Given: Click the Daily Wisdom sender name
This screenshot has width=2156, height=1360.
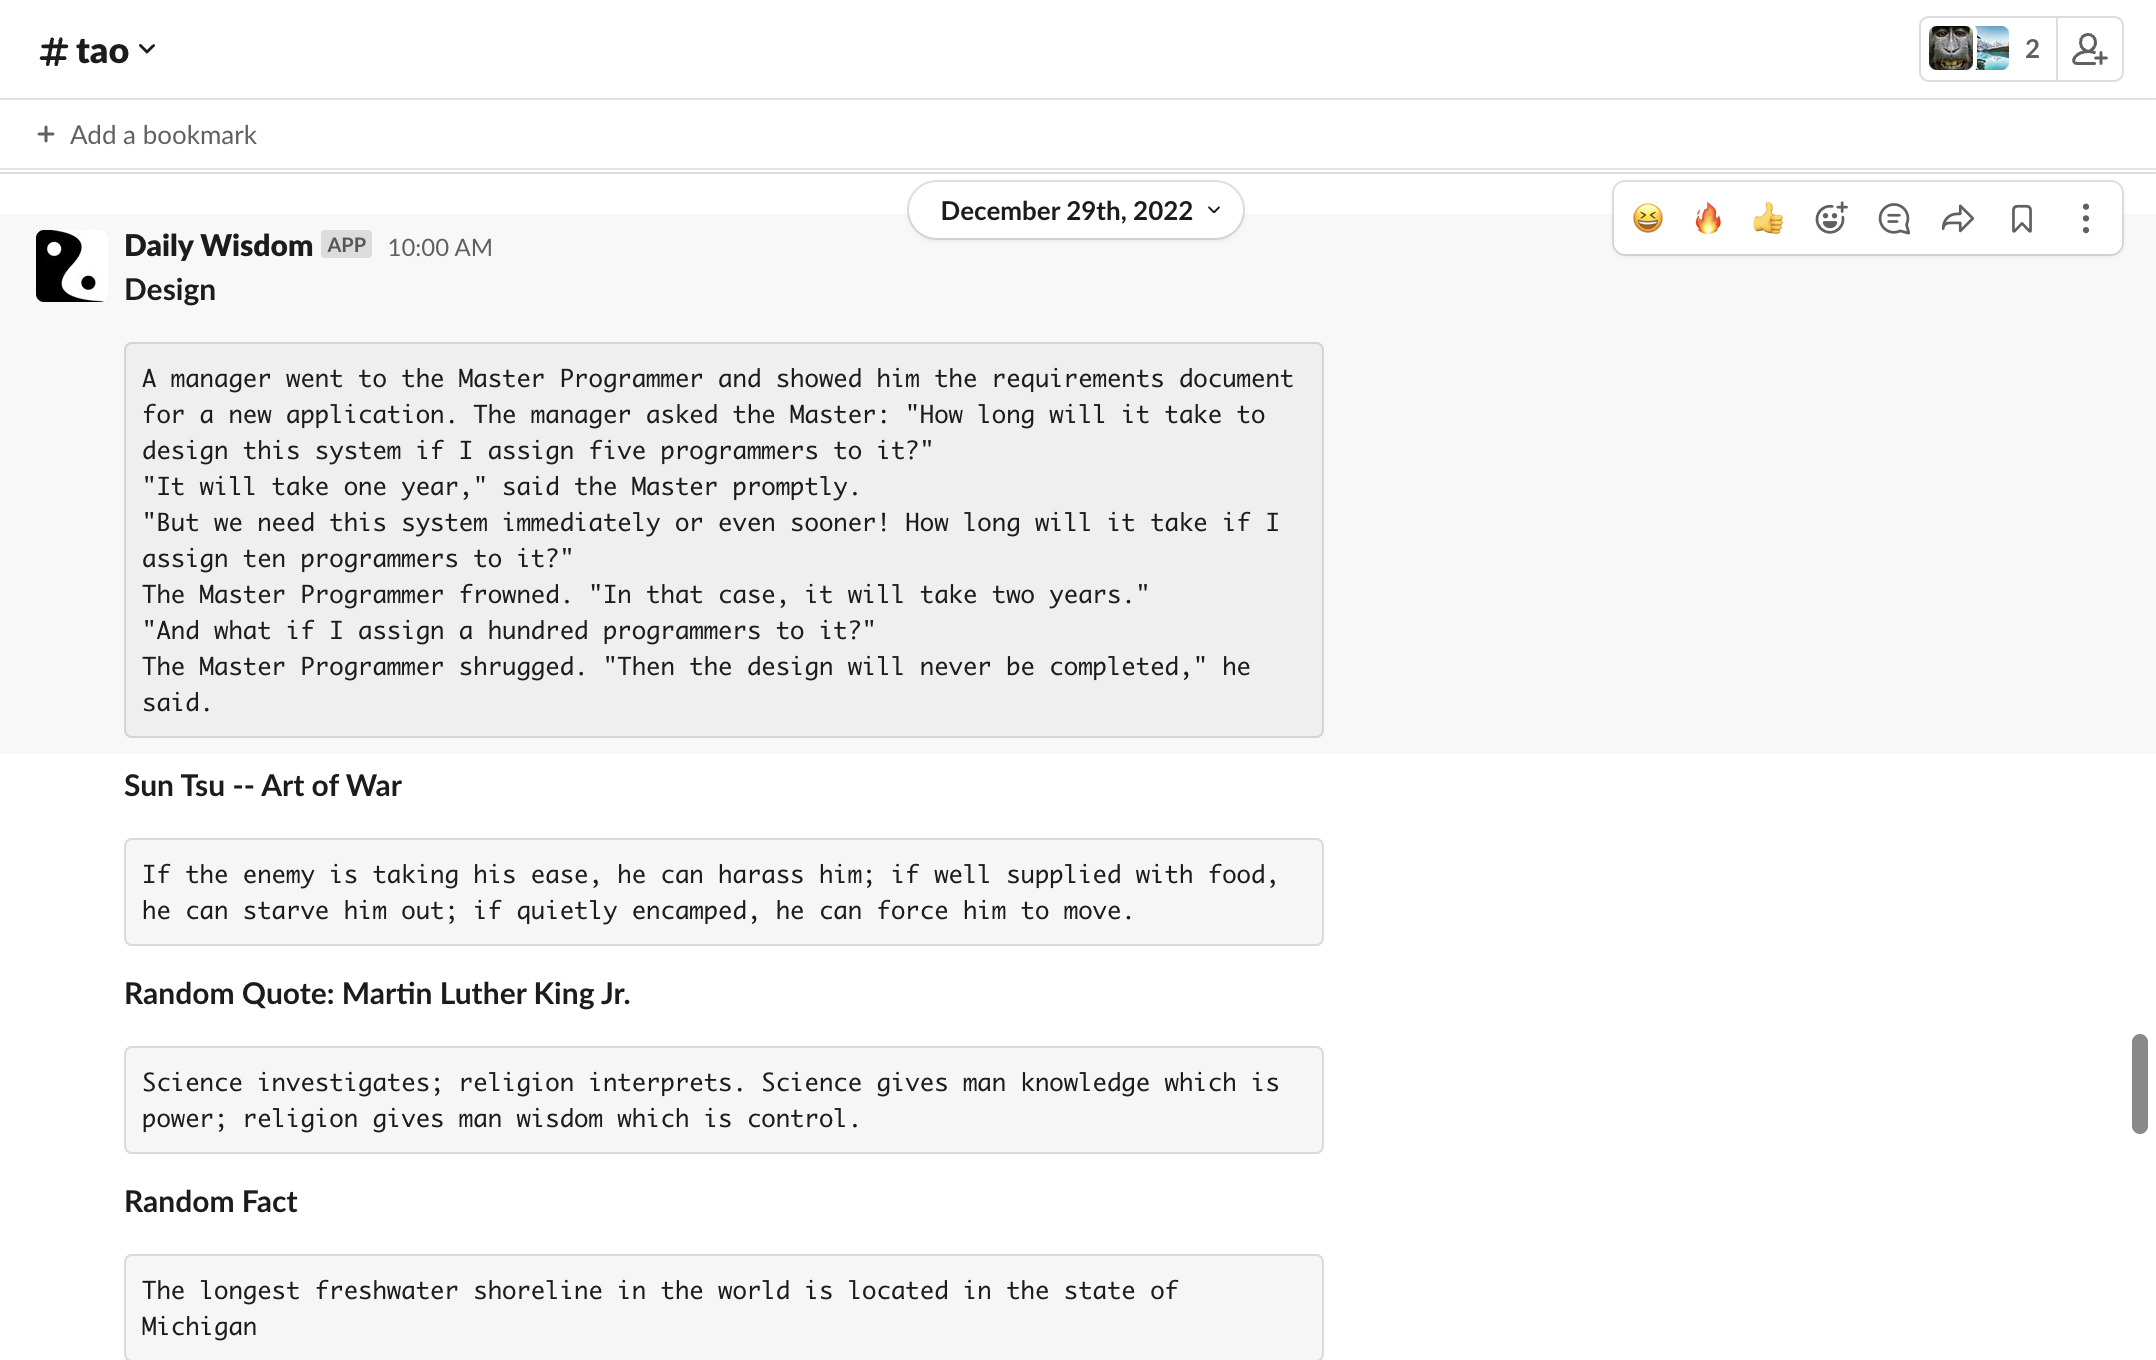Looking at the screenshot, I should [x=218, y=246].
